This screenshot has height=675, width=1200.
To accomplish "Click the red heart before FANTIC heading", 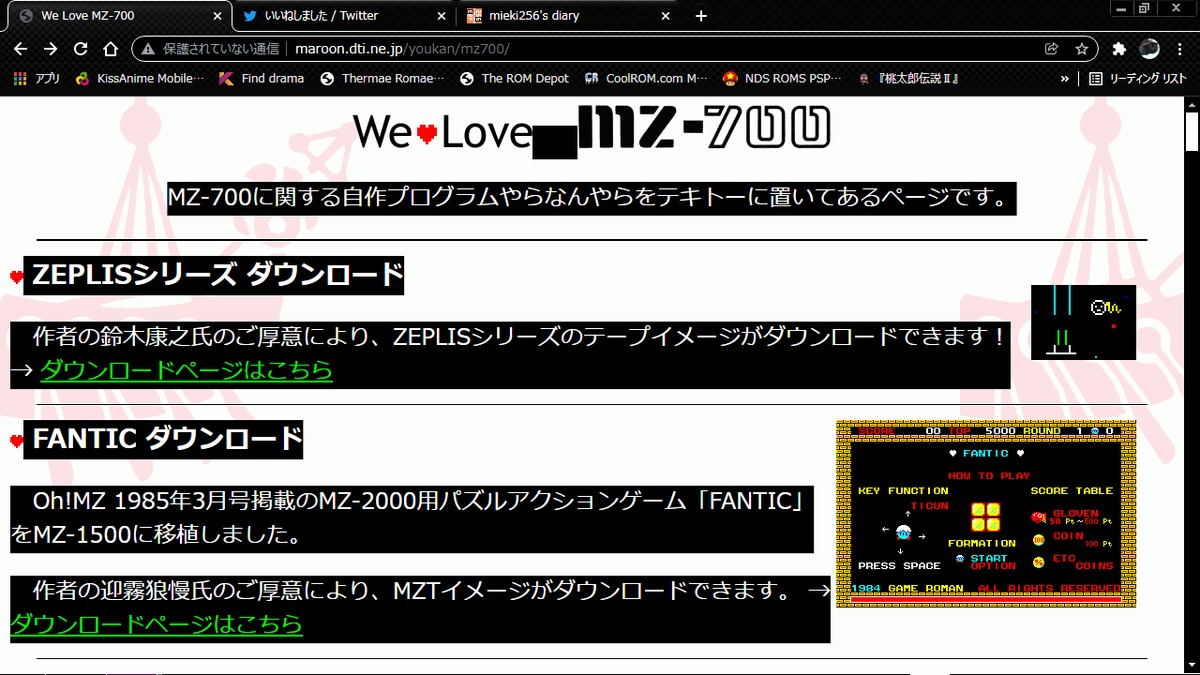I will pos(16,440).
